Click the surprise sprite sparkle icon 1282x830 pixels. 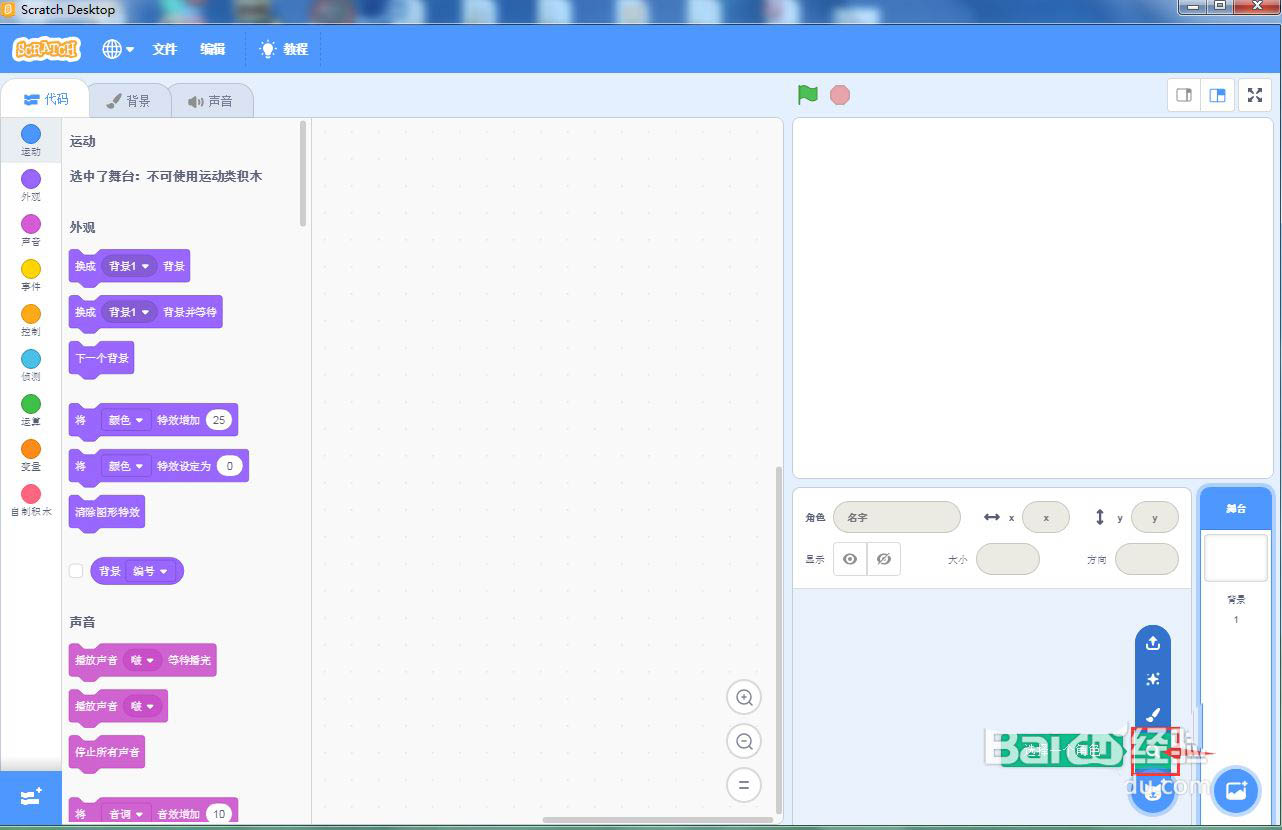[1152, 679]
